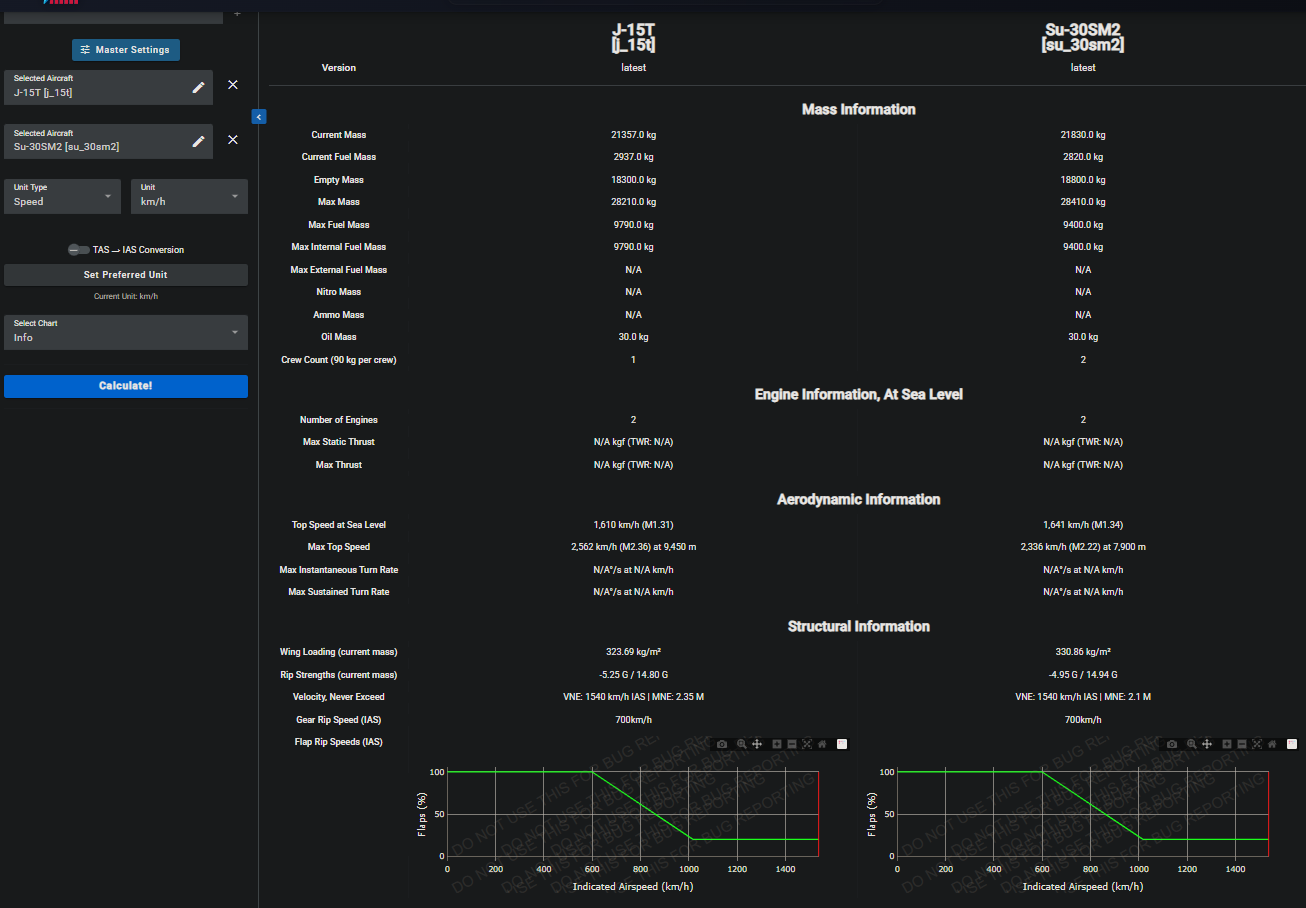
Task: Remove the J-15T aircraft with X
Action: [233, 85]
